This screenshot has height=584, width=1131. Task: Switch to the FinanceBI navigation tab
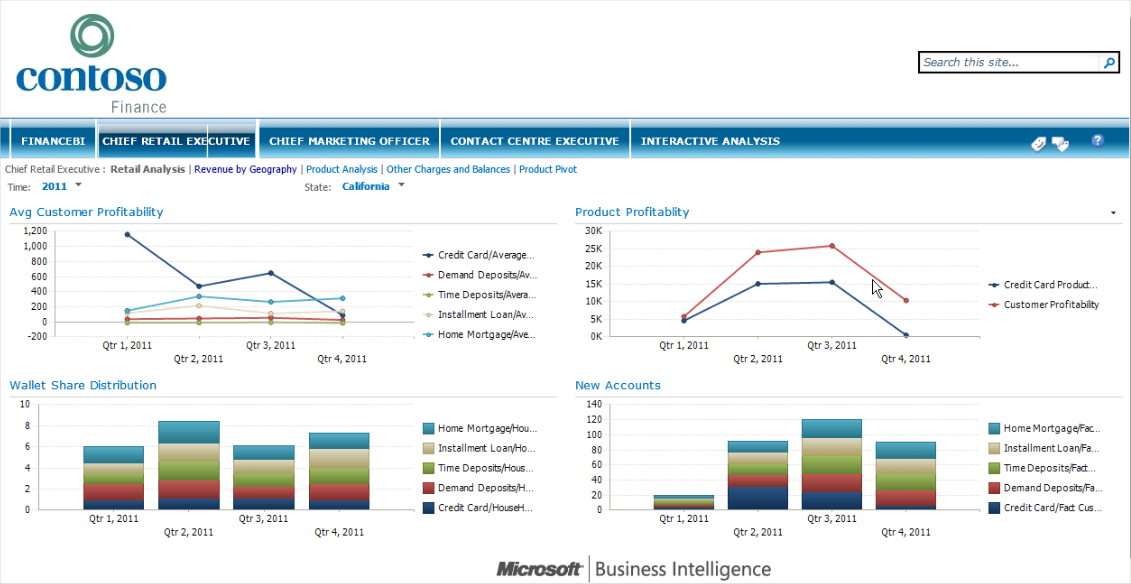tap(52, 141)
